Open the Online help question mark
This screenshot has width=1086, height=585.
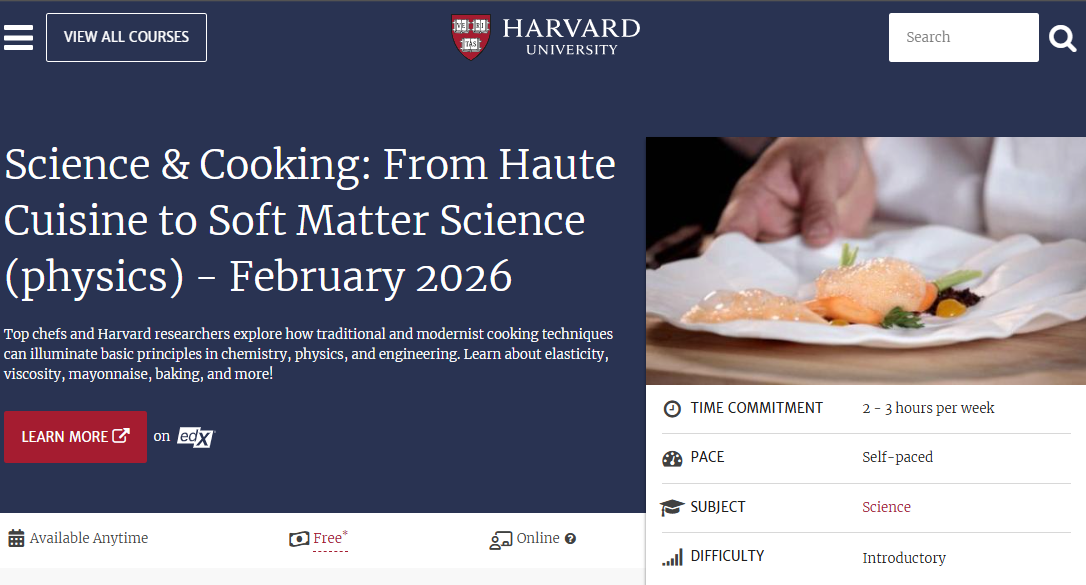[x=570, y=539]
